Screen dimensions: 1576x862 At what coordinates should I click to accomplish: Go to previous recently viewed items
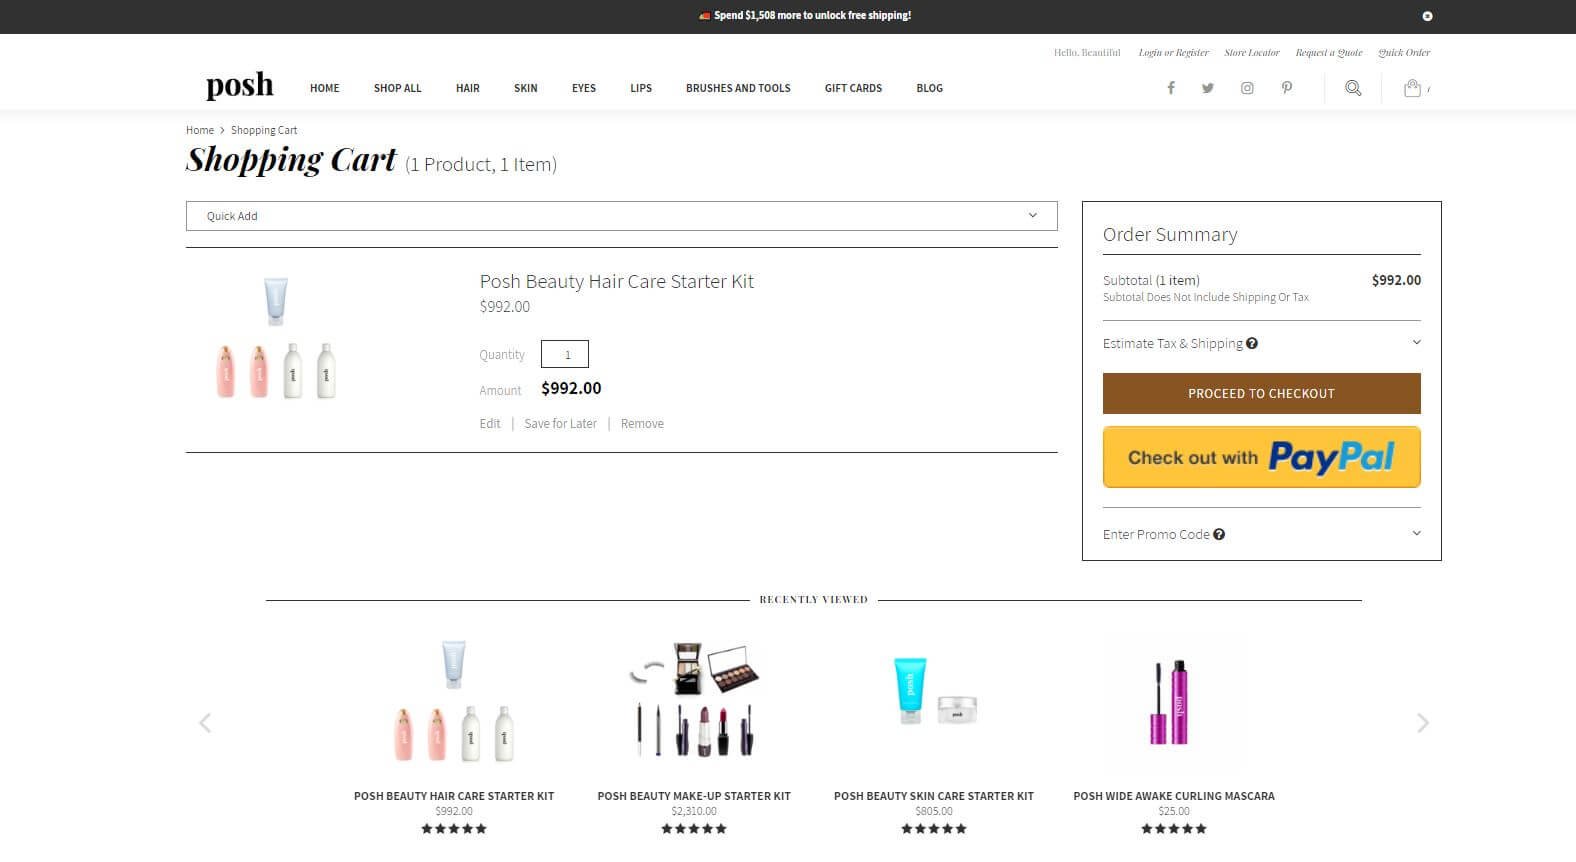[x=205, y=723]
